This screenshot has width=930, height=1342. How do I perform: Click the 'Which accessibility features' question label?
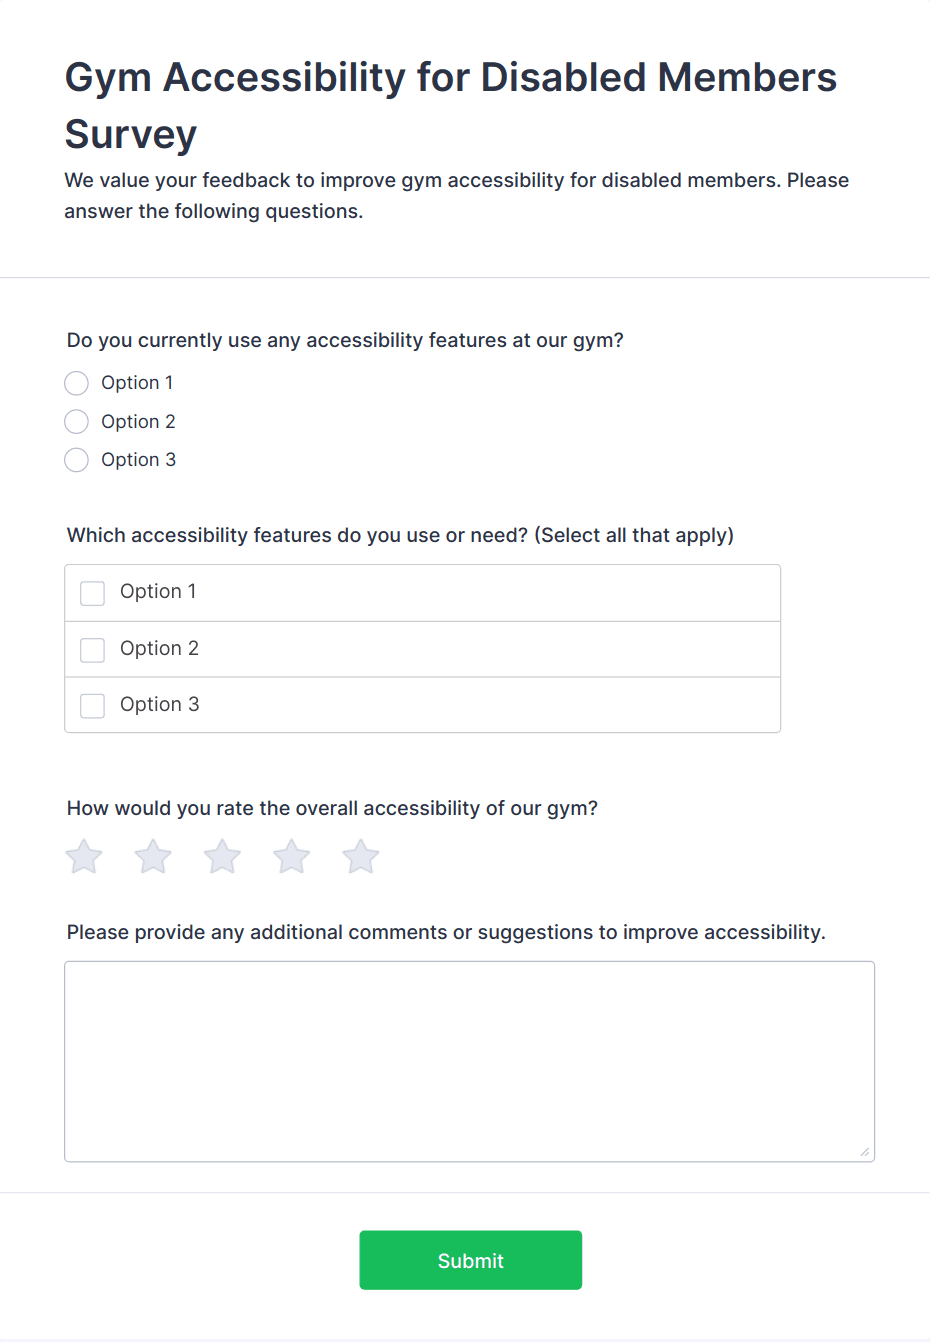pos(400,535)
